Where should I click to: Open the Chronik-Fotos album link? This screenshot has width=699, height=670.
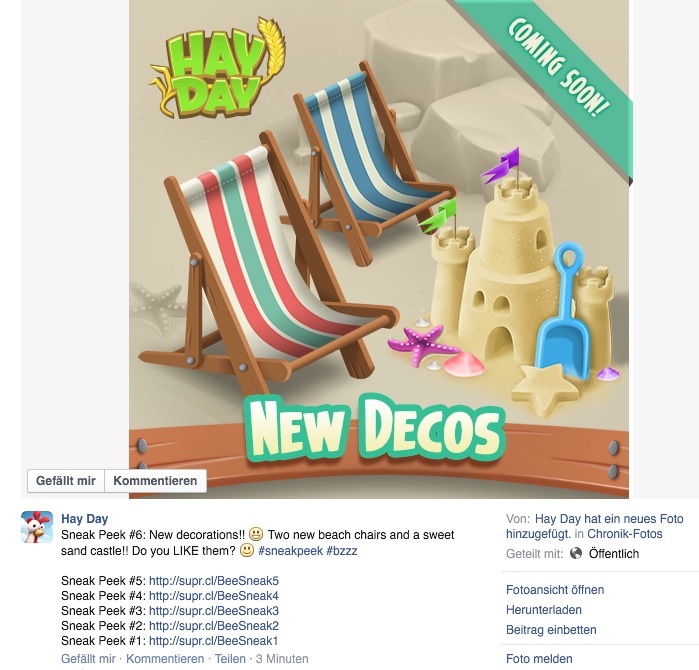(x=625, y=534)
